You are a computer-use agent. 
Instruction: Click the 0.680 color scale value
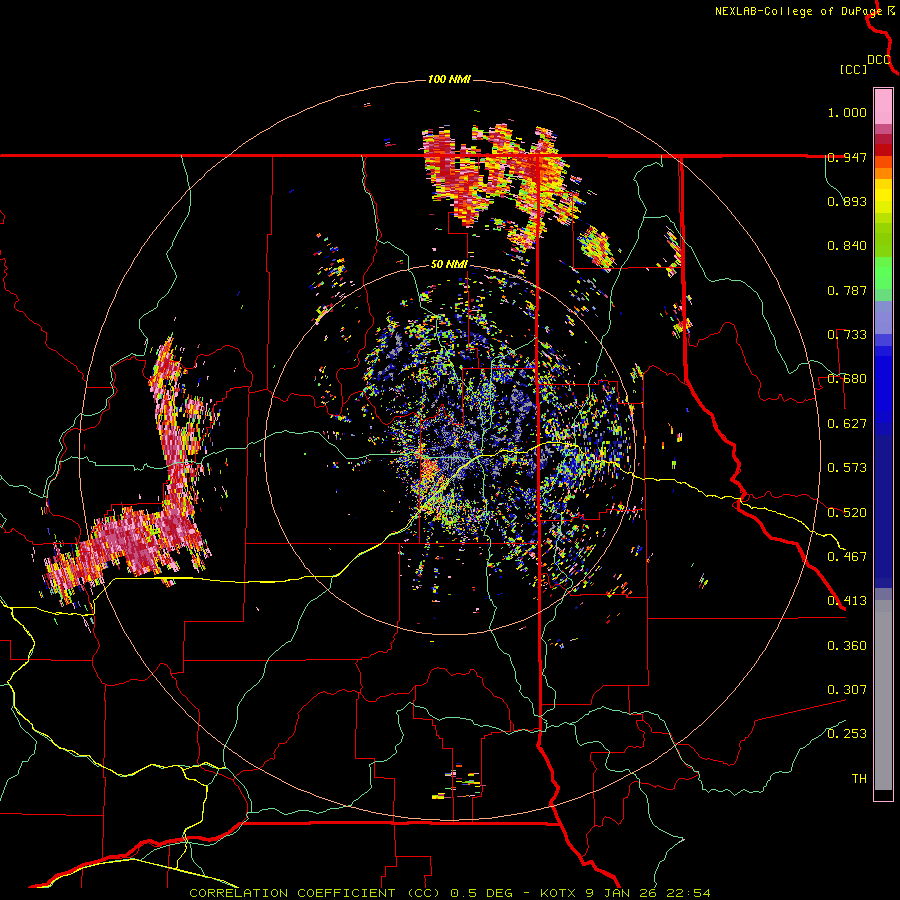pyautogui.click(x=847, y=379)
